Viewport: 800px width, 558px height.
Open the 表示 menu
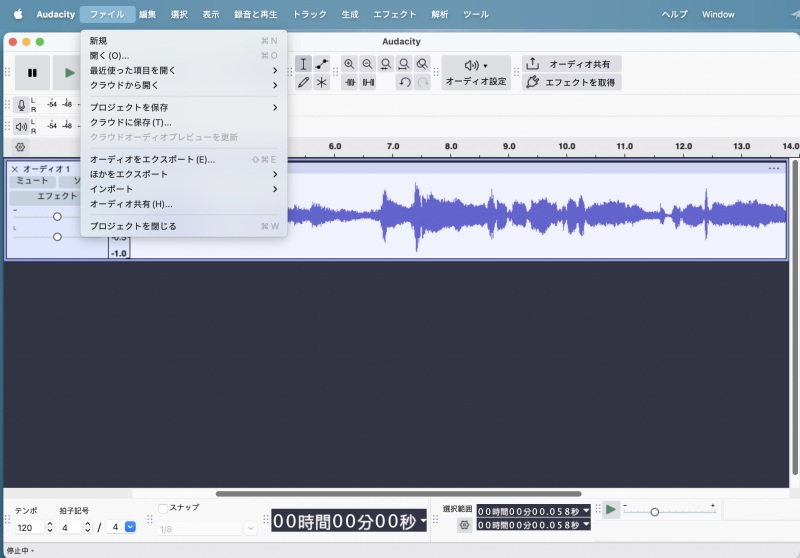211,14
